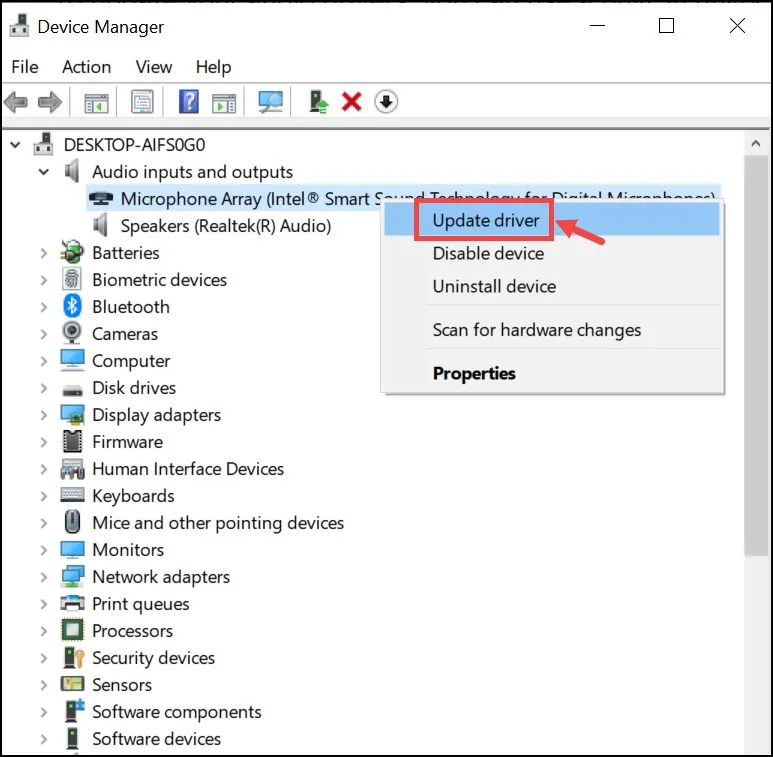Minimize the Device Manager window

click(597, 26)
